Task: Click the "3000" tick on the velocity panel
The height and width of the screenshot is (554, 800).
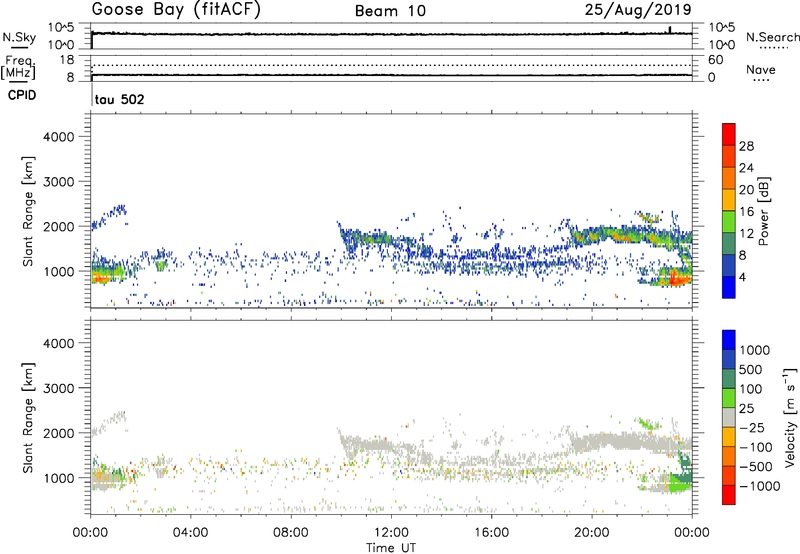Action: click(59, 388)
